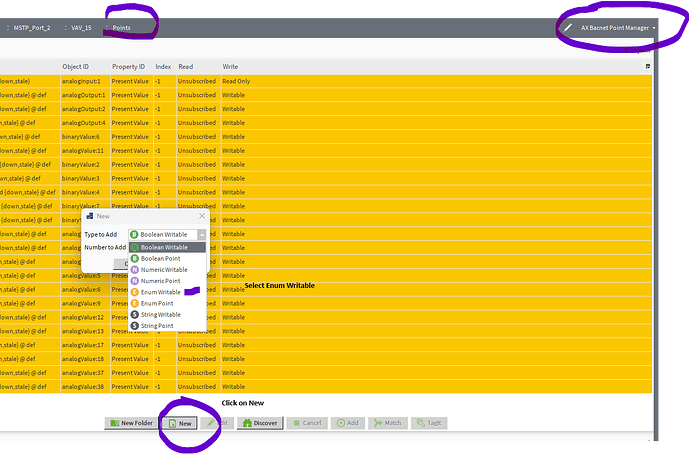Click the Match button
Viewport: 690px width, 454px height.
pos(388,423)
